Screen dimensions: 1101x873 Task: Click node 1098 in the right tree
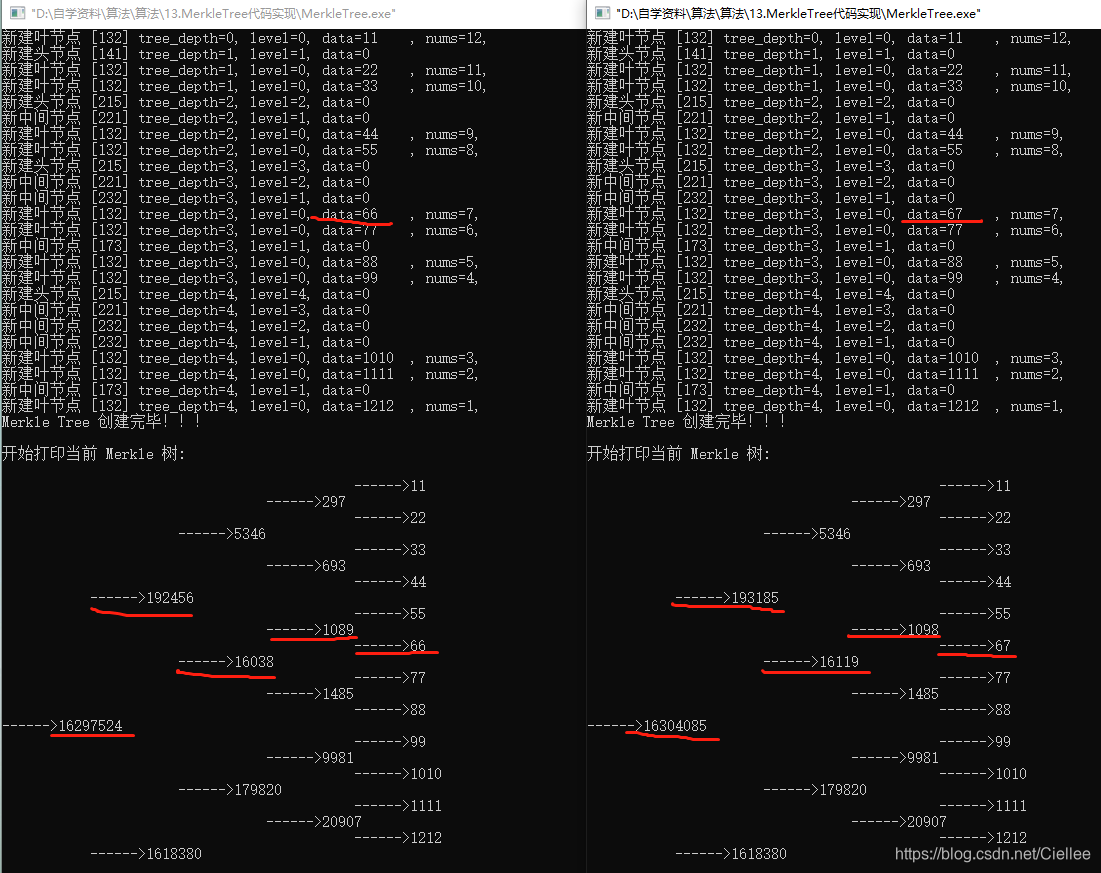(923, 629)
